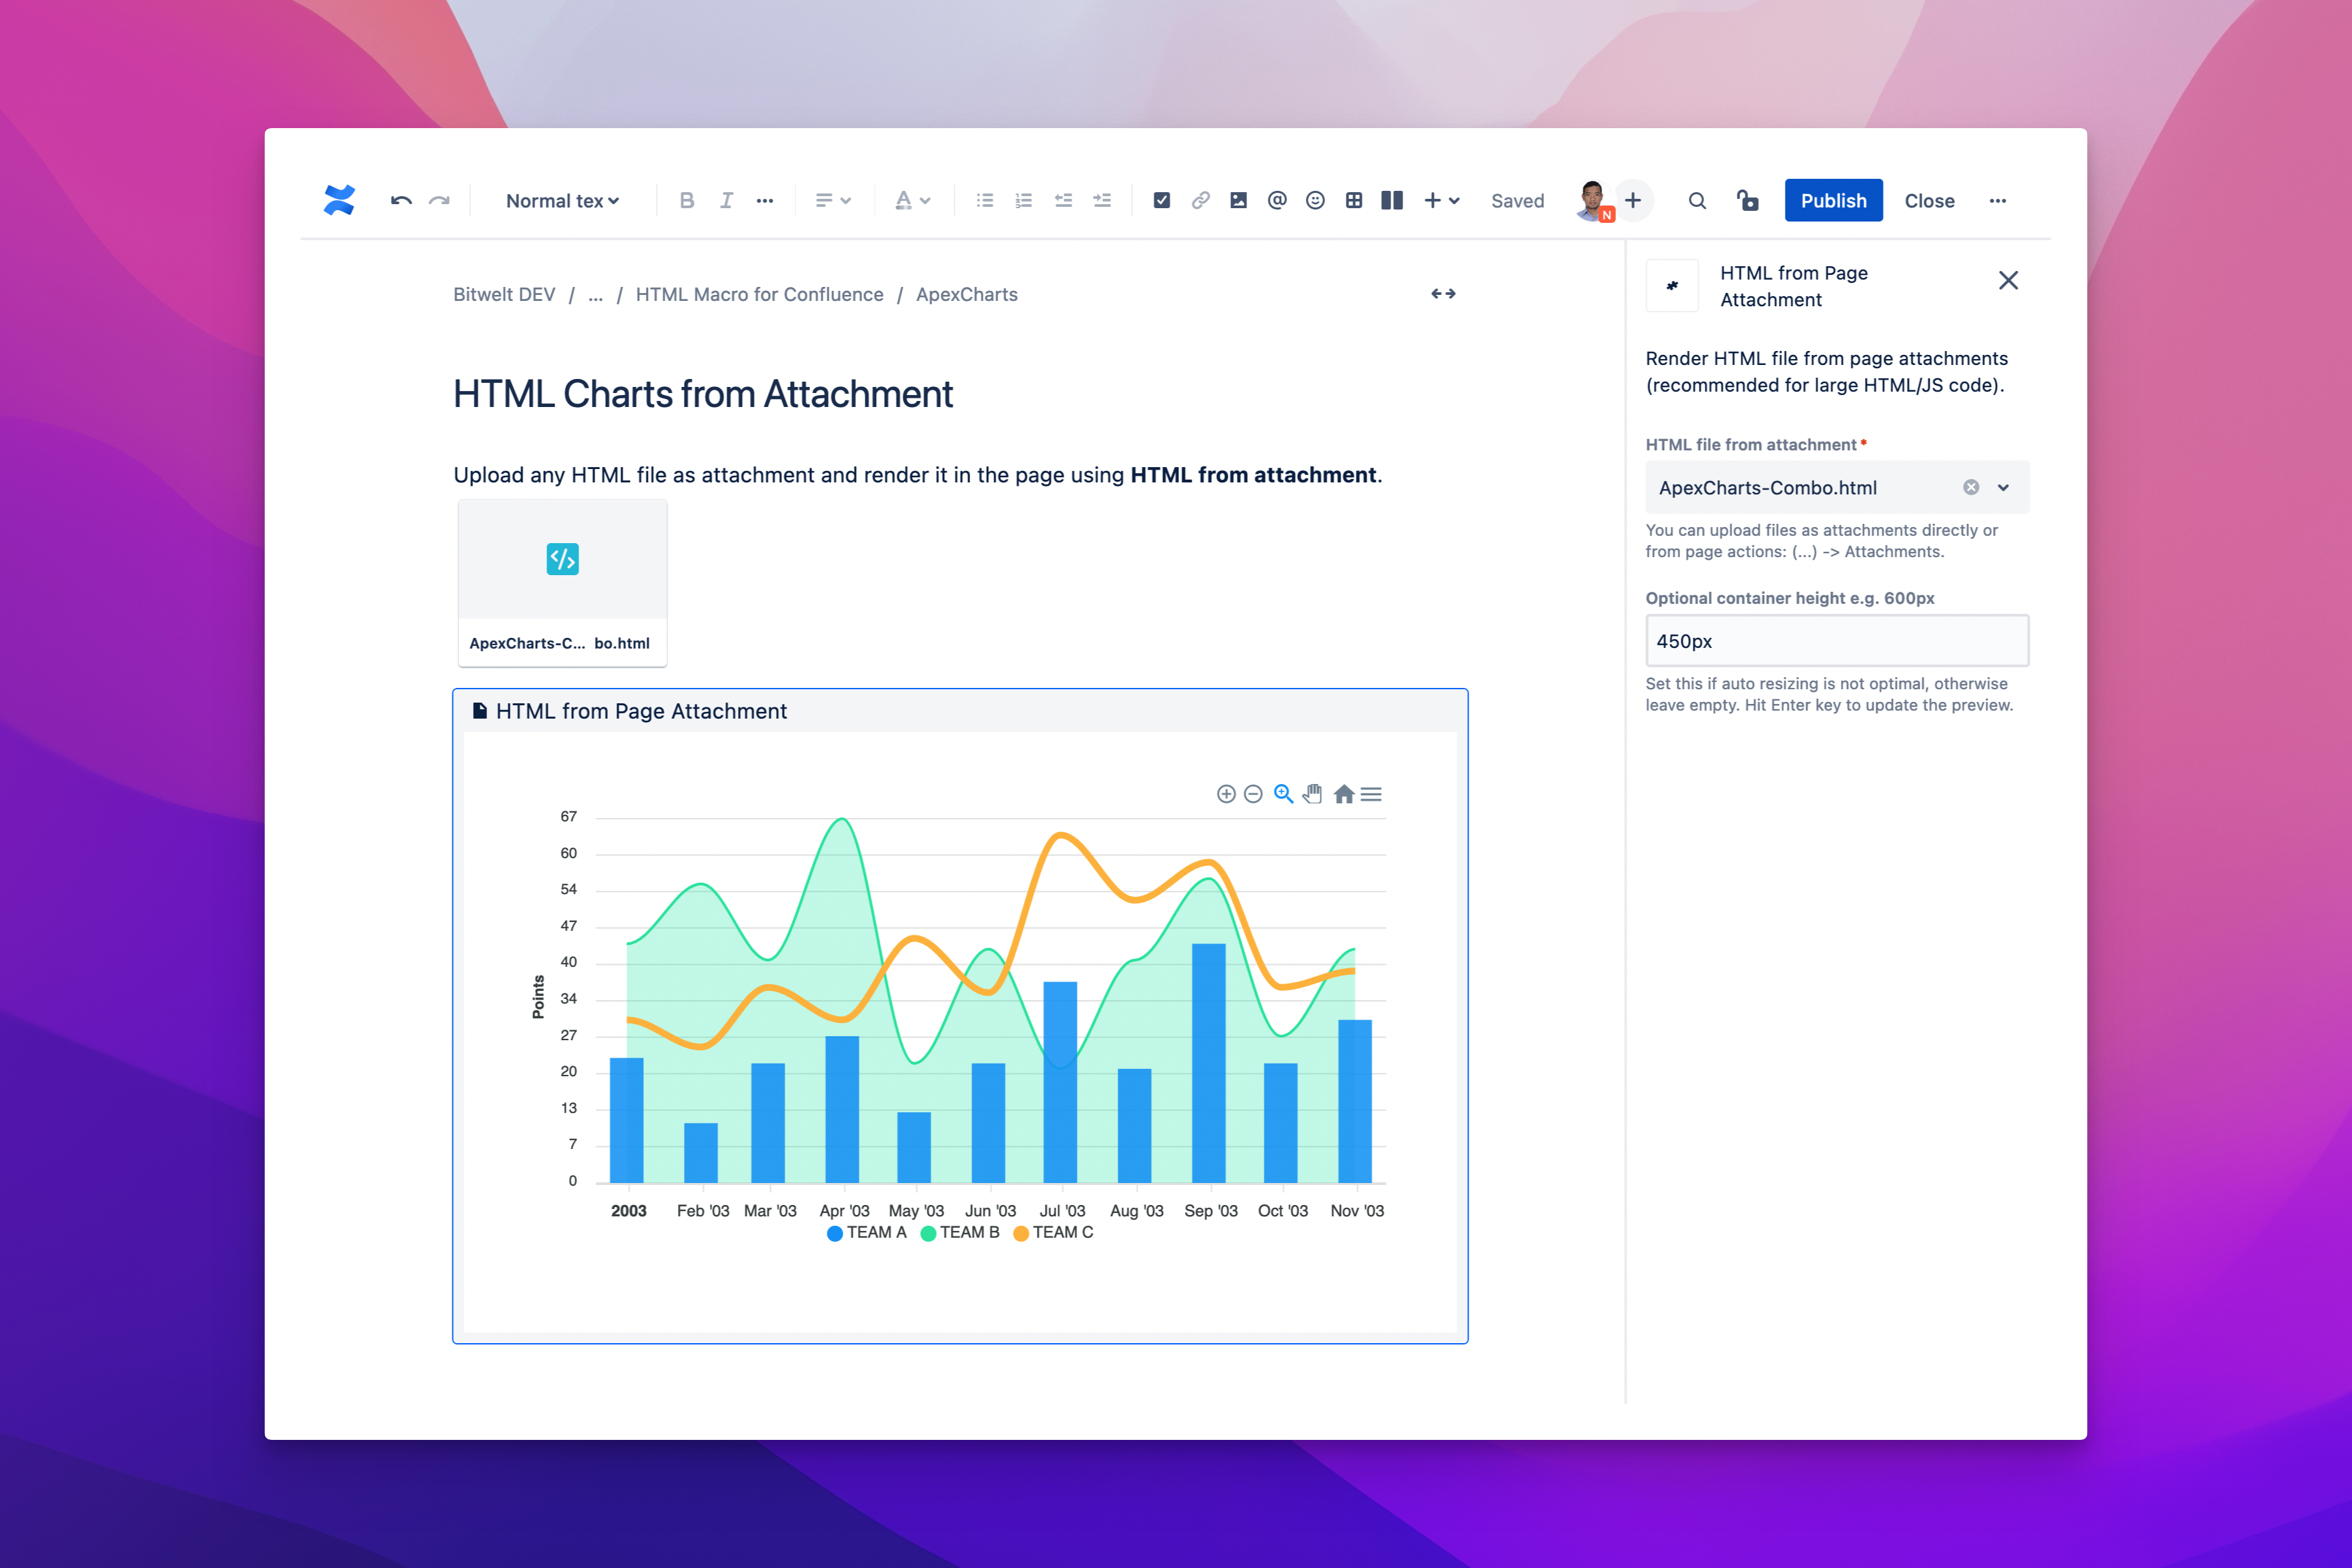Open the chart hamburger menu
This screenshot has width=2352, height=1568.
(1371, 794)
